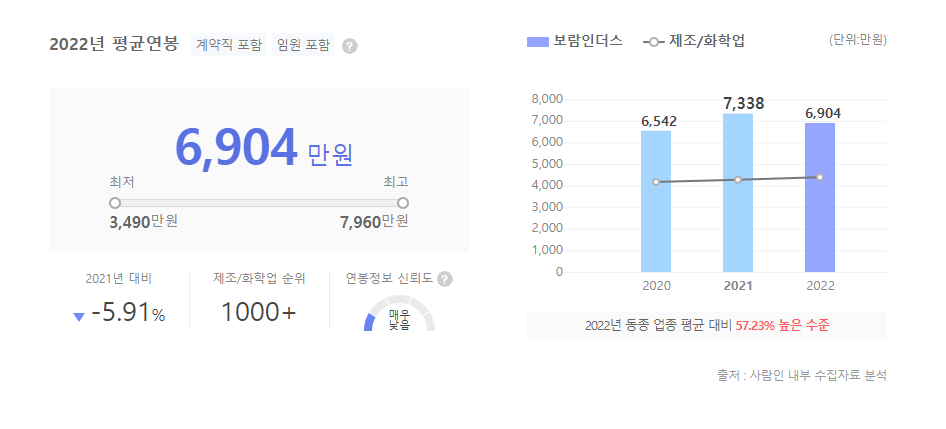Click the 임원 포함 tag
This screenshot has width=946, height=429.
[303, 45]
